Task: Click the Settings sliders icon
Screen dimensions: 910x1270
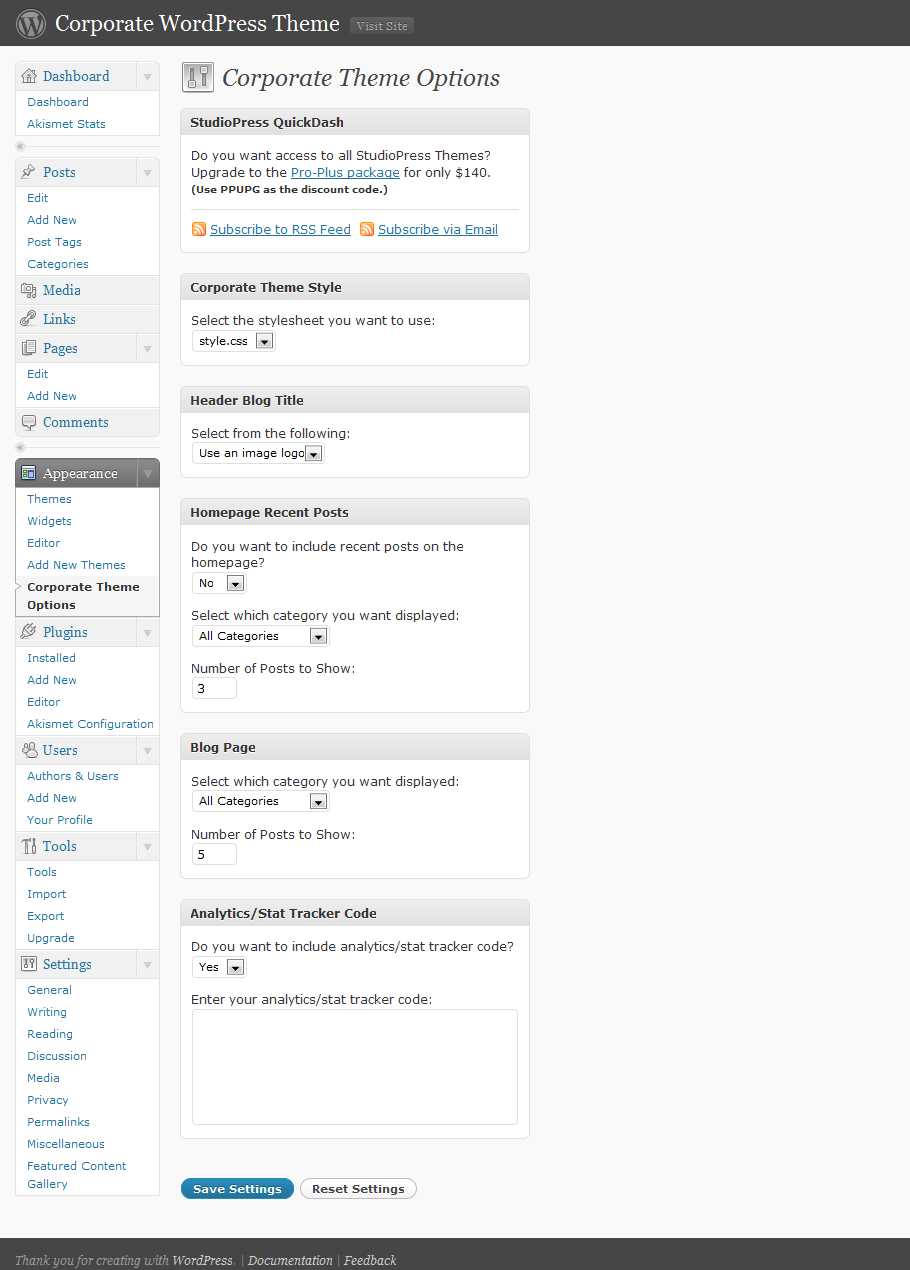Action: tap(29, 964)
